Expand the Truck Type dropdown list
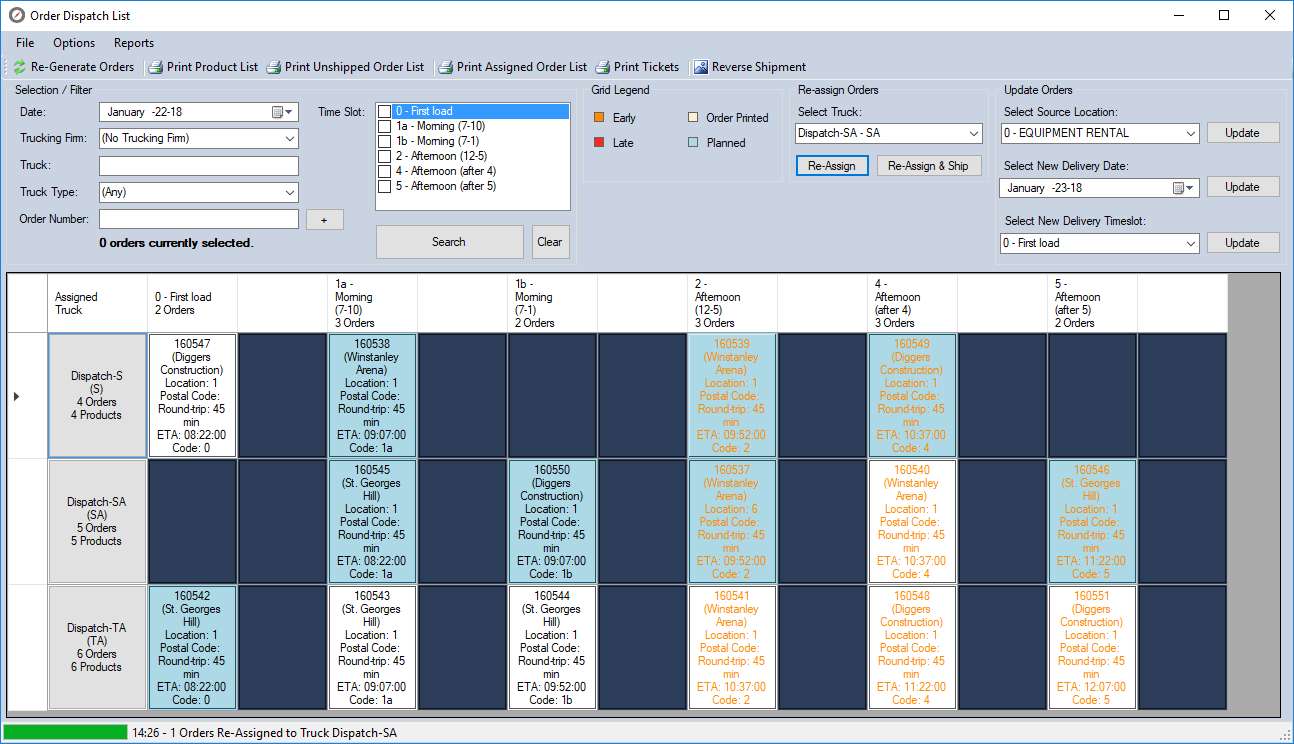This screenshot has width=1294, height=744. 290,192
